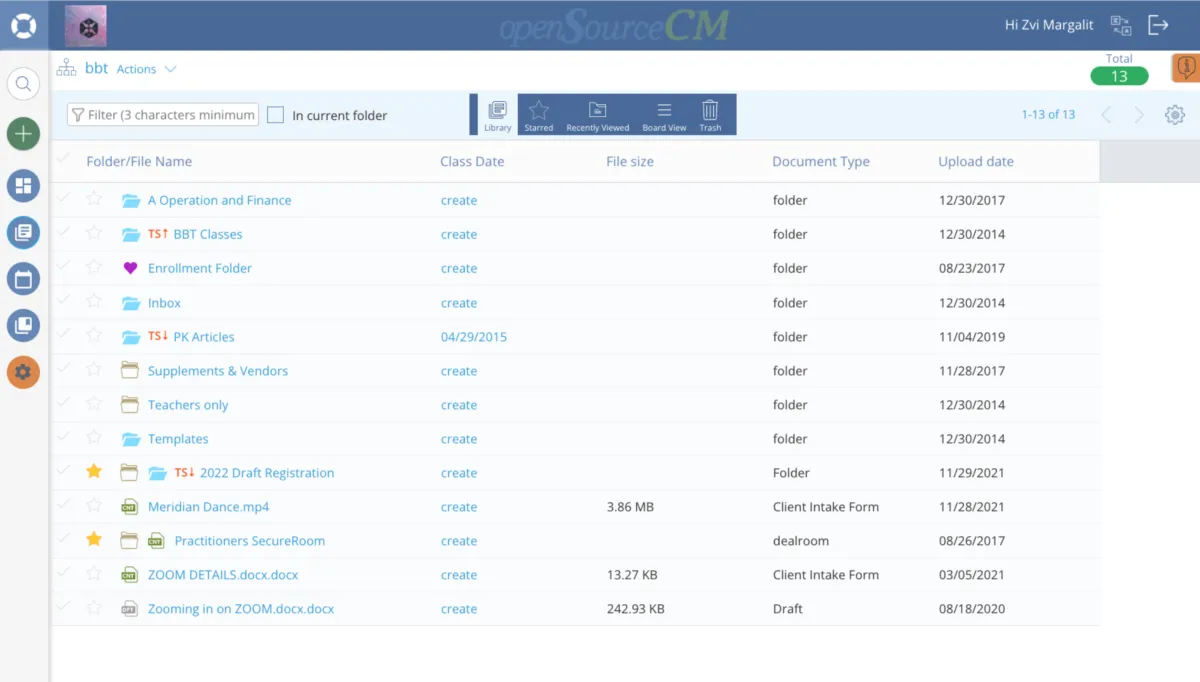The image size is (1200, 682).
Task: Open the calendar sidebar icon
Action: click(x=23, y=279)
